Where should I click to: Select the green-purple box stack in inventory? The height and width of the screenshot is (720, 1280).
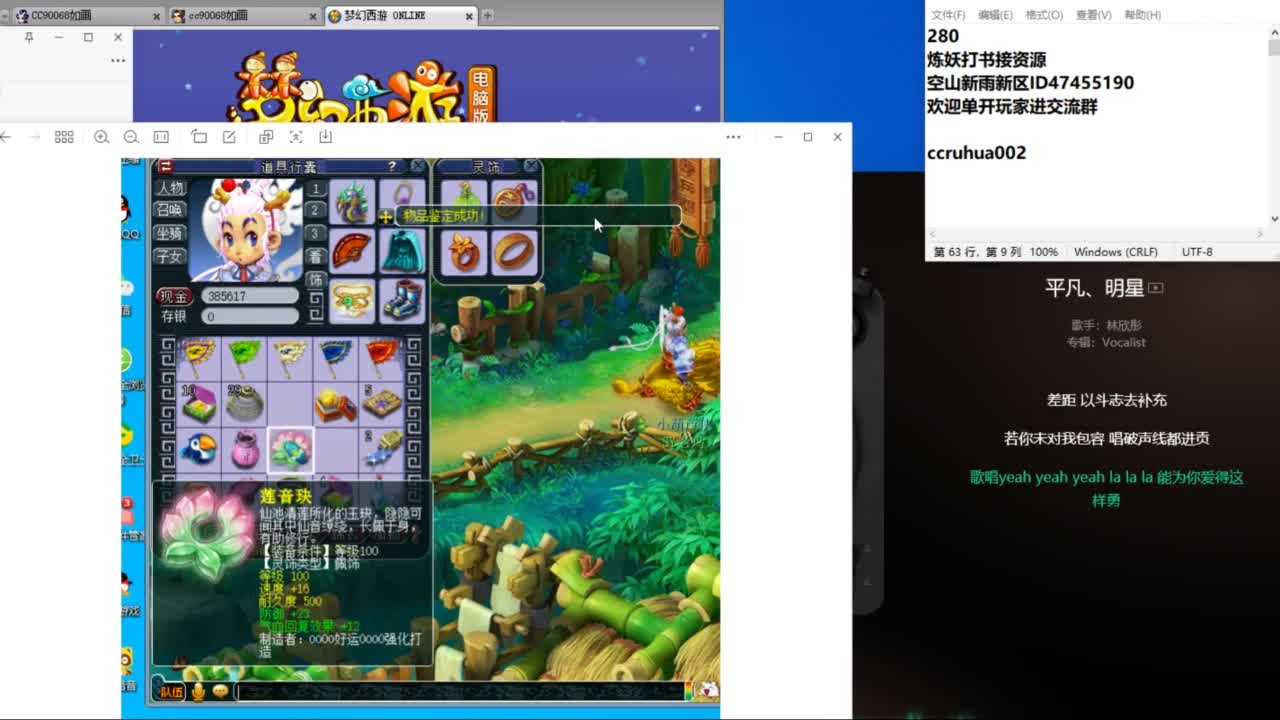tap(198, 403)
